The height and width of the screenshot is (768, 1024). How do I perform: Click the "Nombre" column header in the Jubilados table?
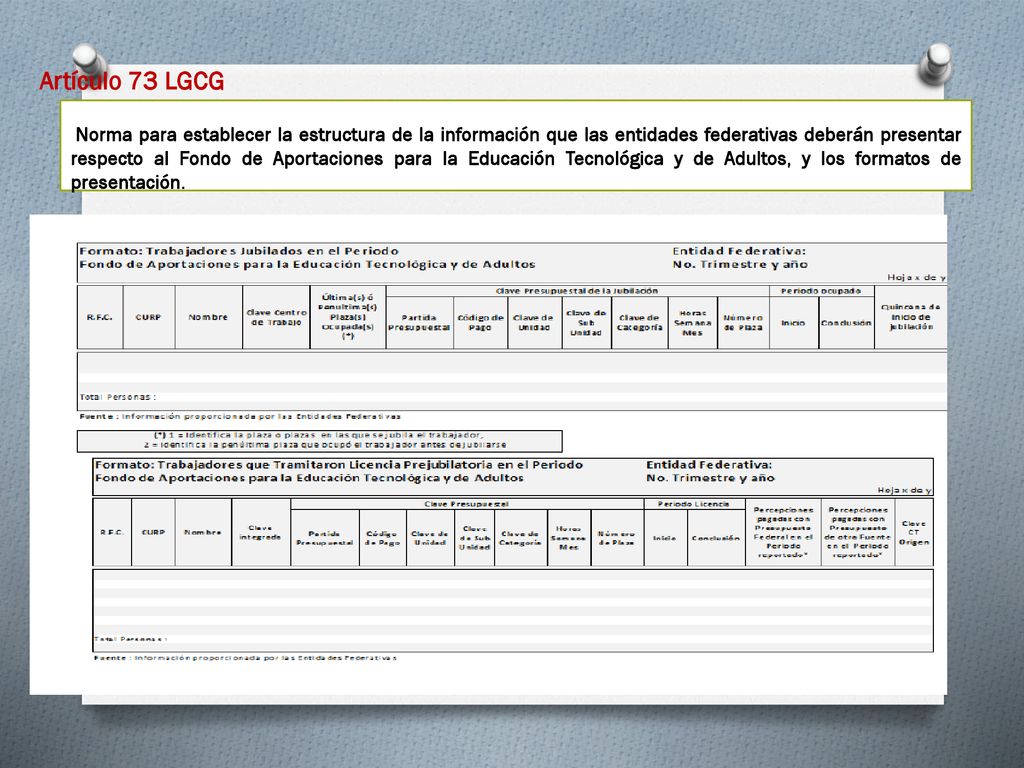click(208, 317)
